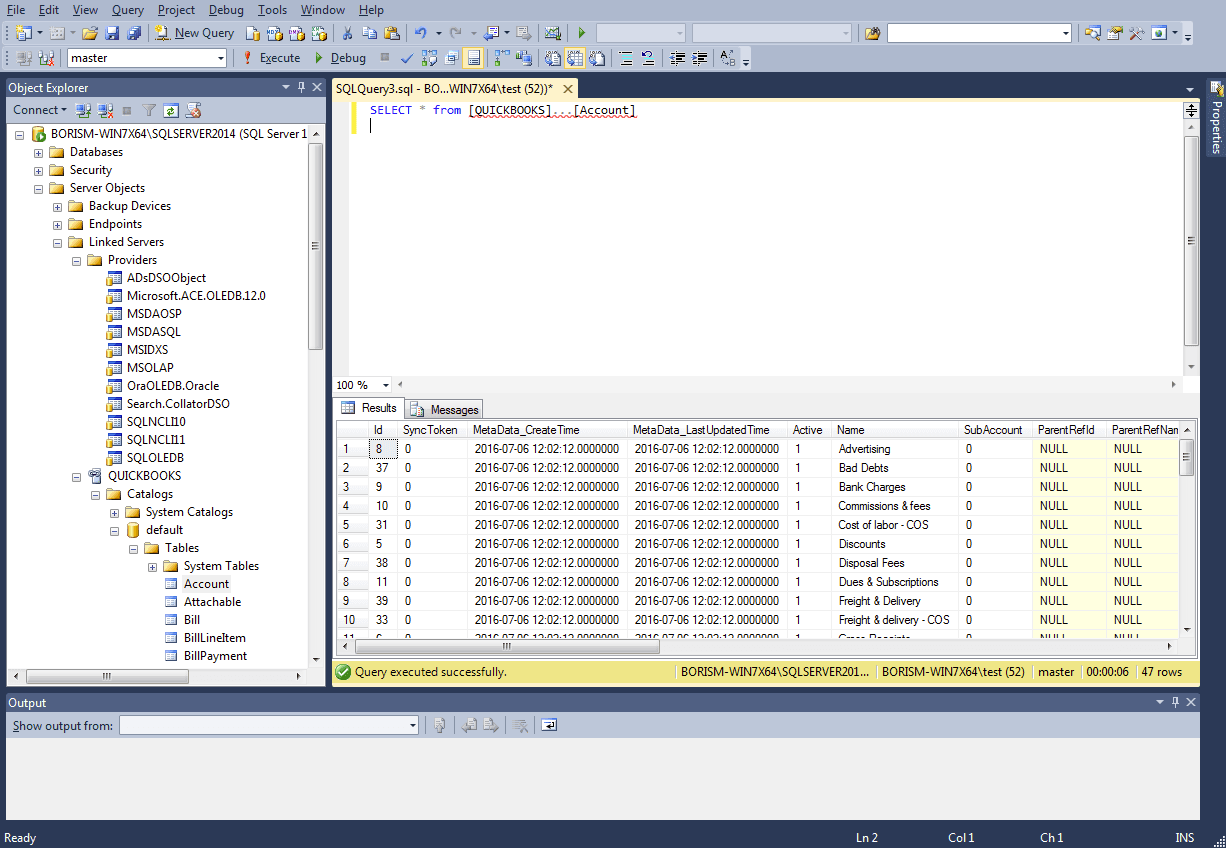Select the BillPayment table node
1226x848 pixels.
point(215,656)
